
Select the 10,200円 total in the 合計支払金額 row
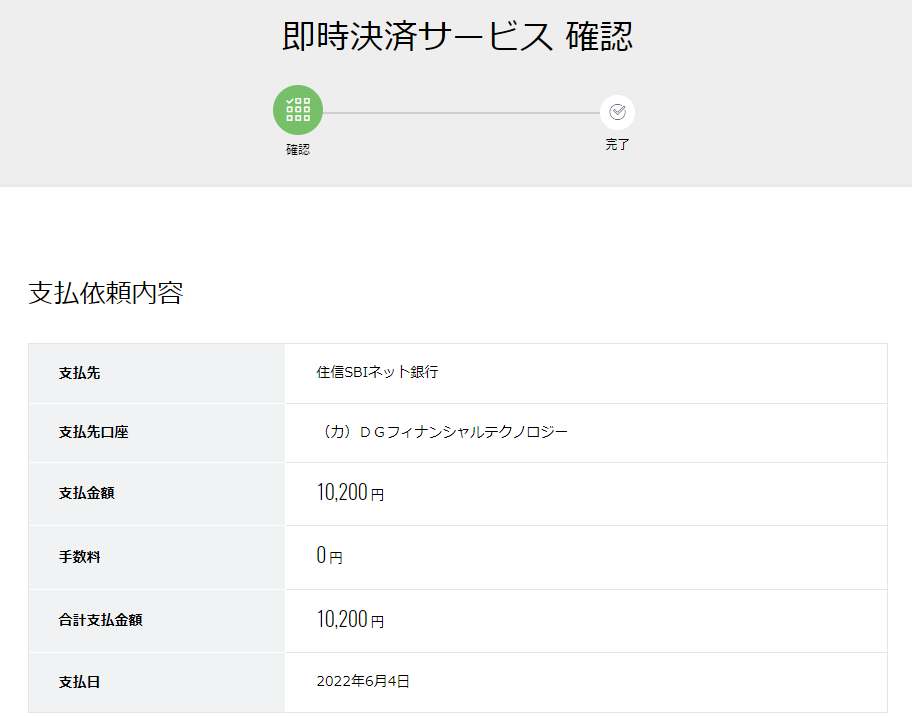click(x=350, y=619)
